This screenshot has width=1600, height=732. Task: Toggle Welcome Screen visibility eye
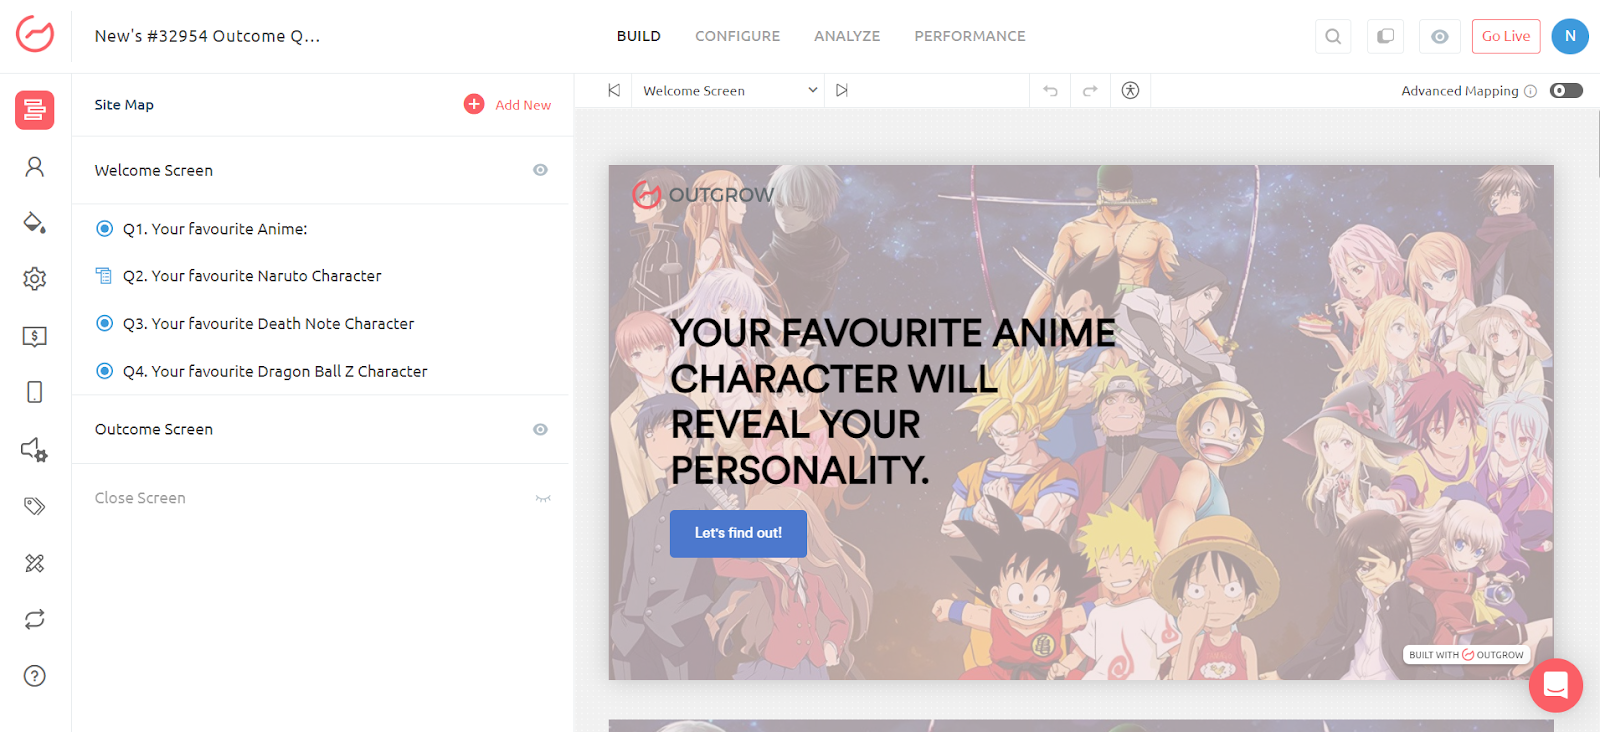(540, 170)
